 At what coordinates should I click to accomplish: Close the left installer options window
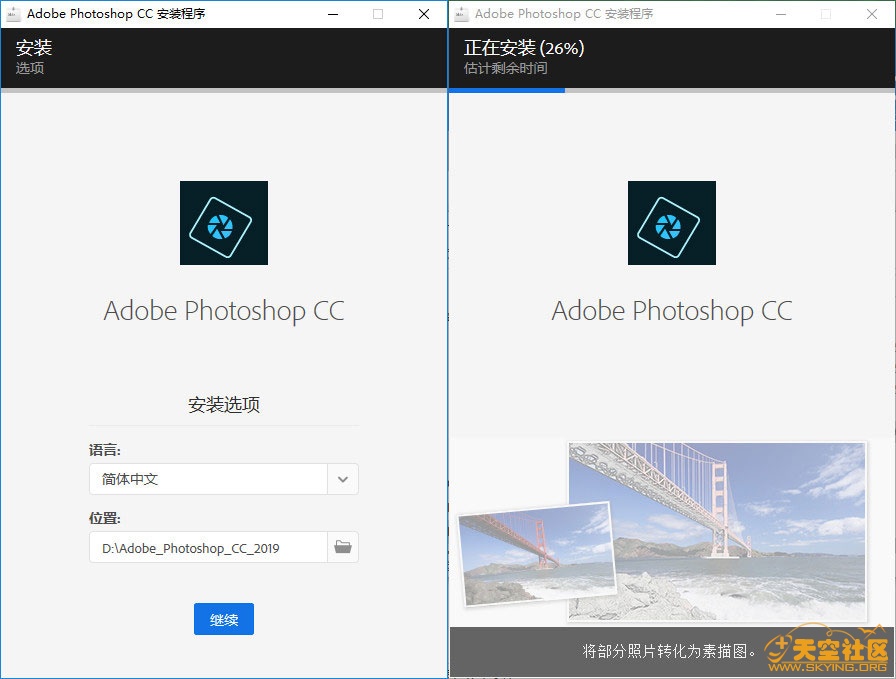click(424, 14)
